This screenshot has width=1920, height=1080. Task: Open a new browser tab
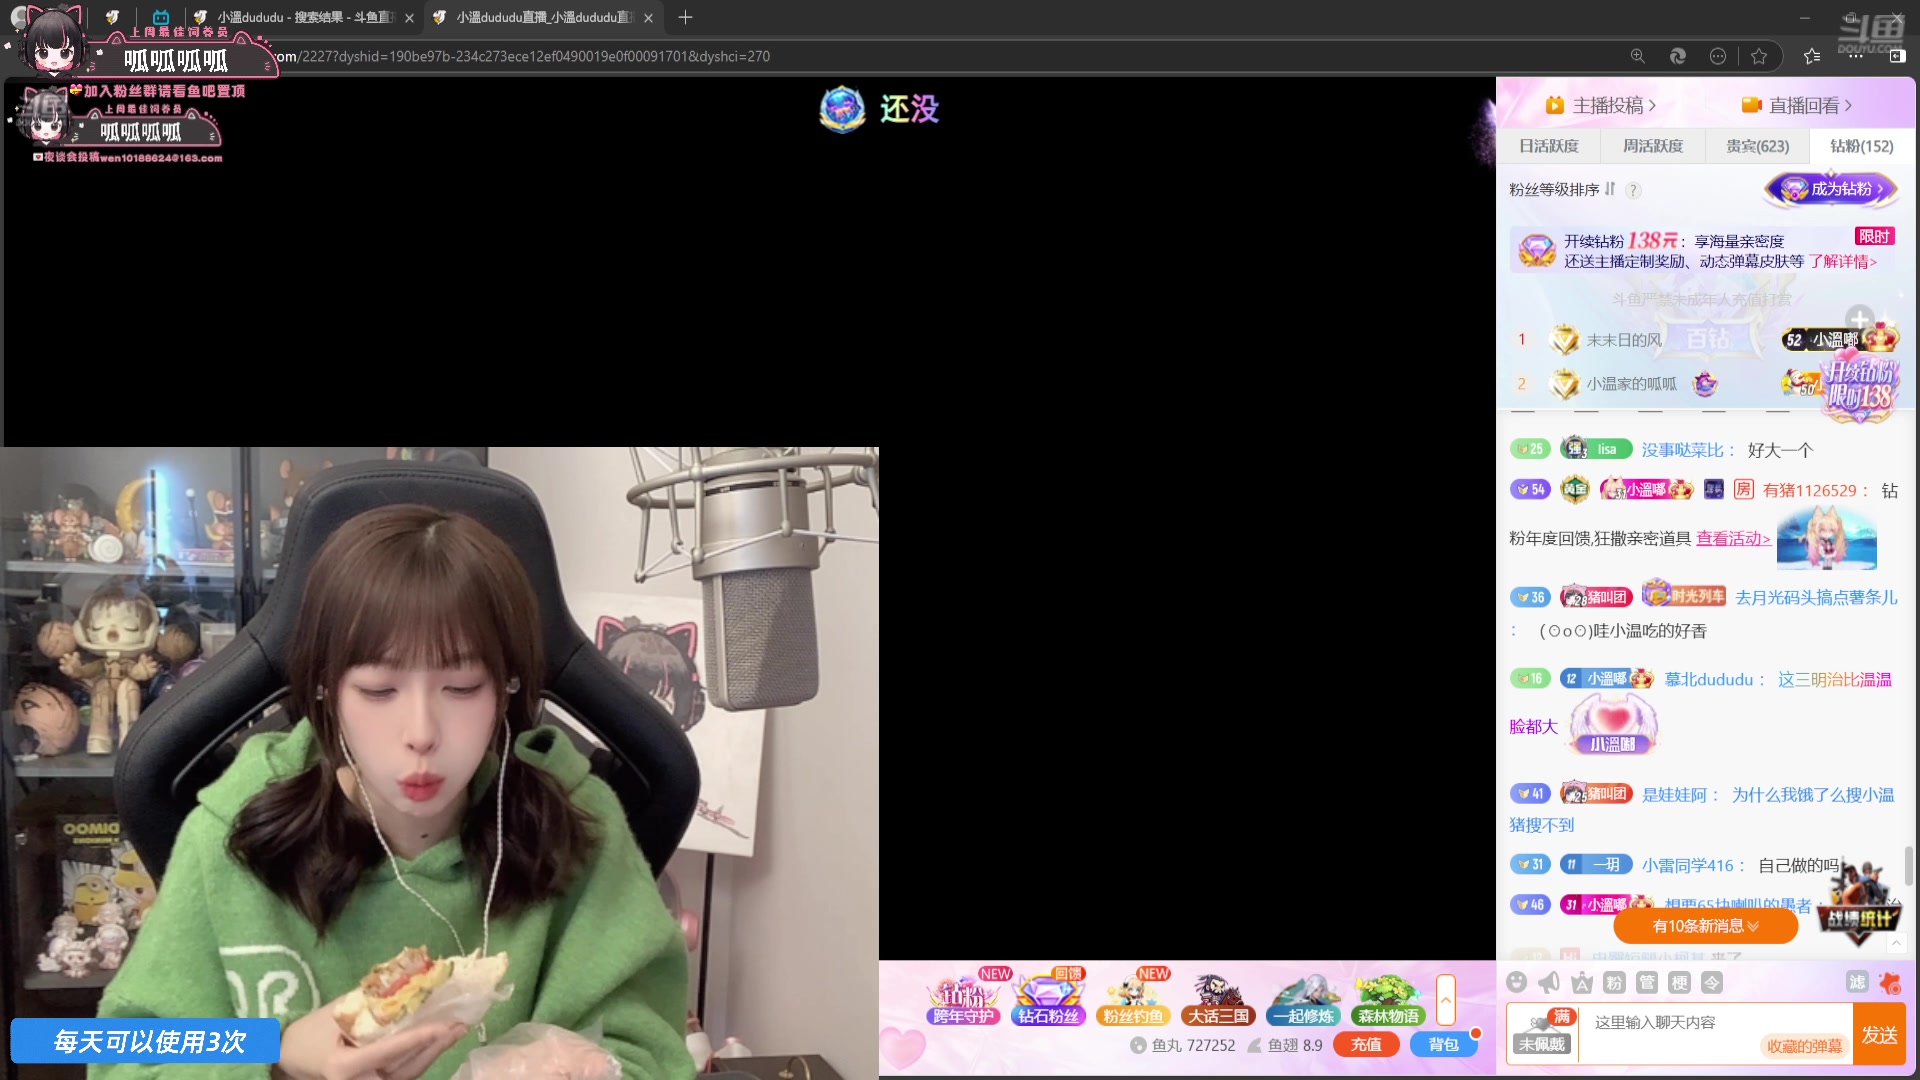(x=685, y=17)
